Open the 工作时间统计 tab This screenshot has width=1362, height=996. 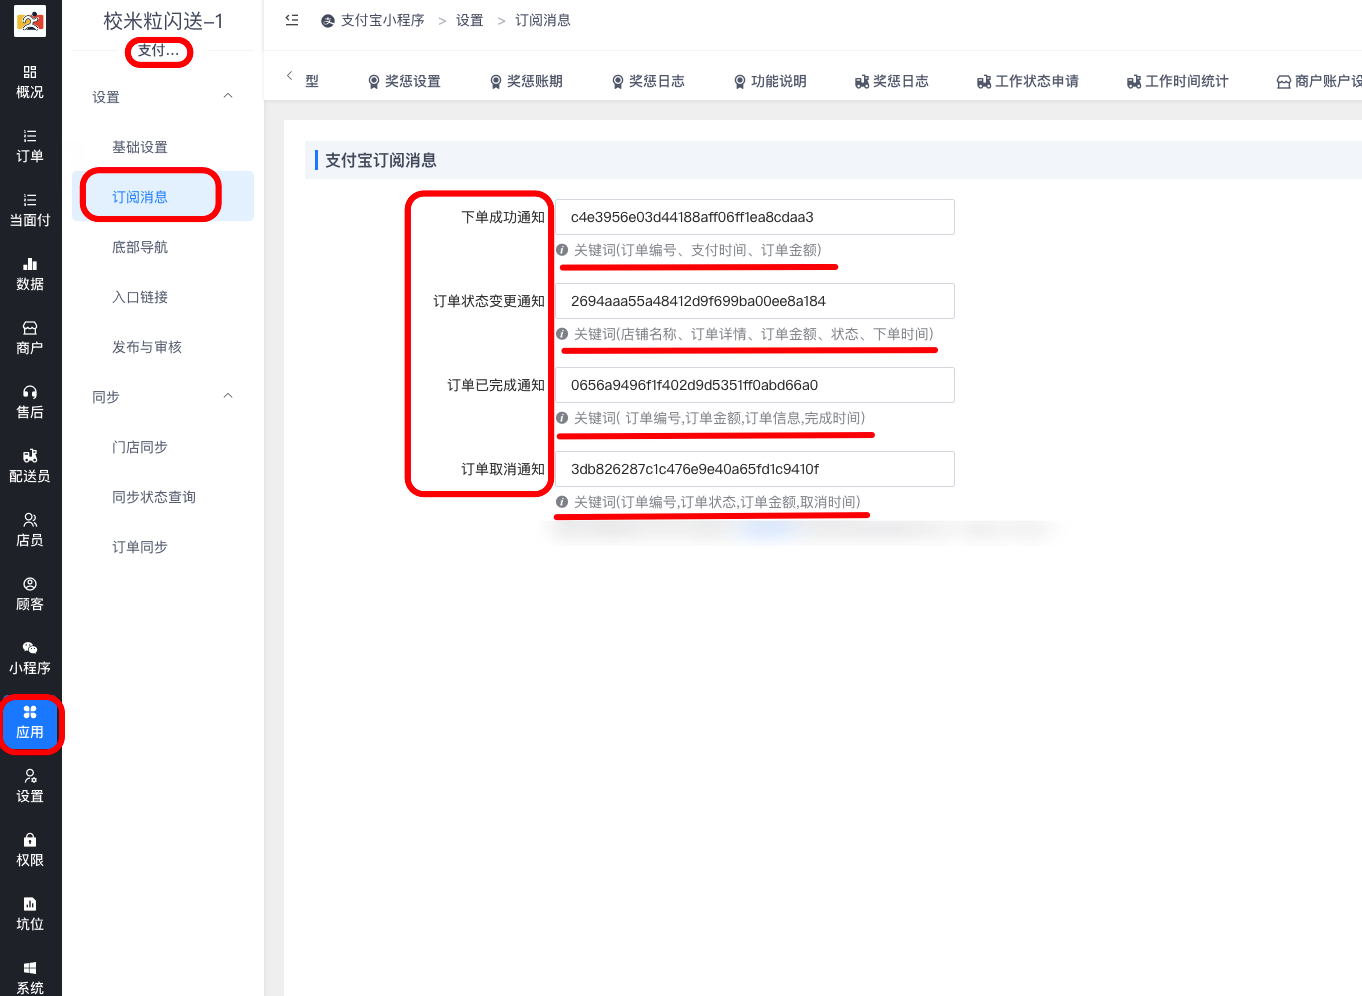coord(1178,81)
